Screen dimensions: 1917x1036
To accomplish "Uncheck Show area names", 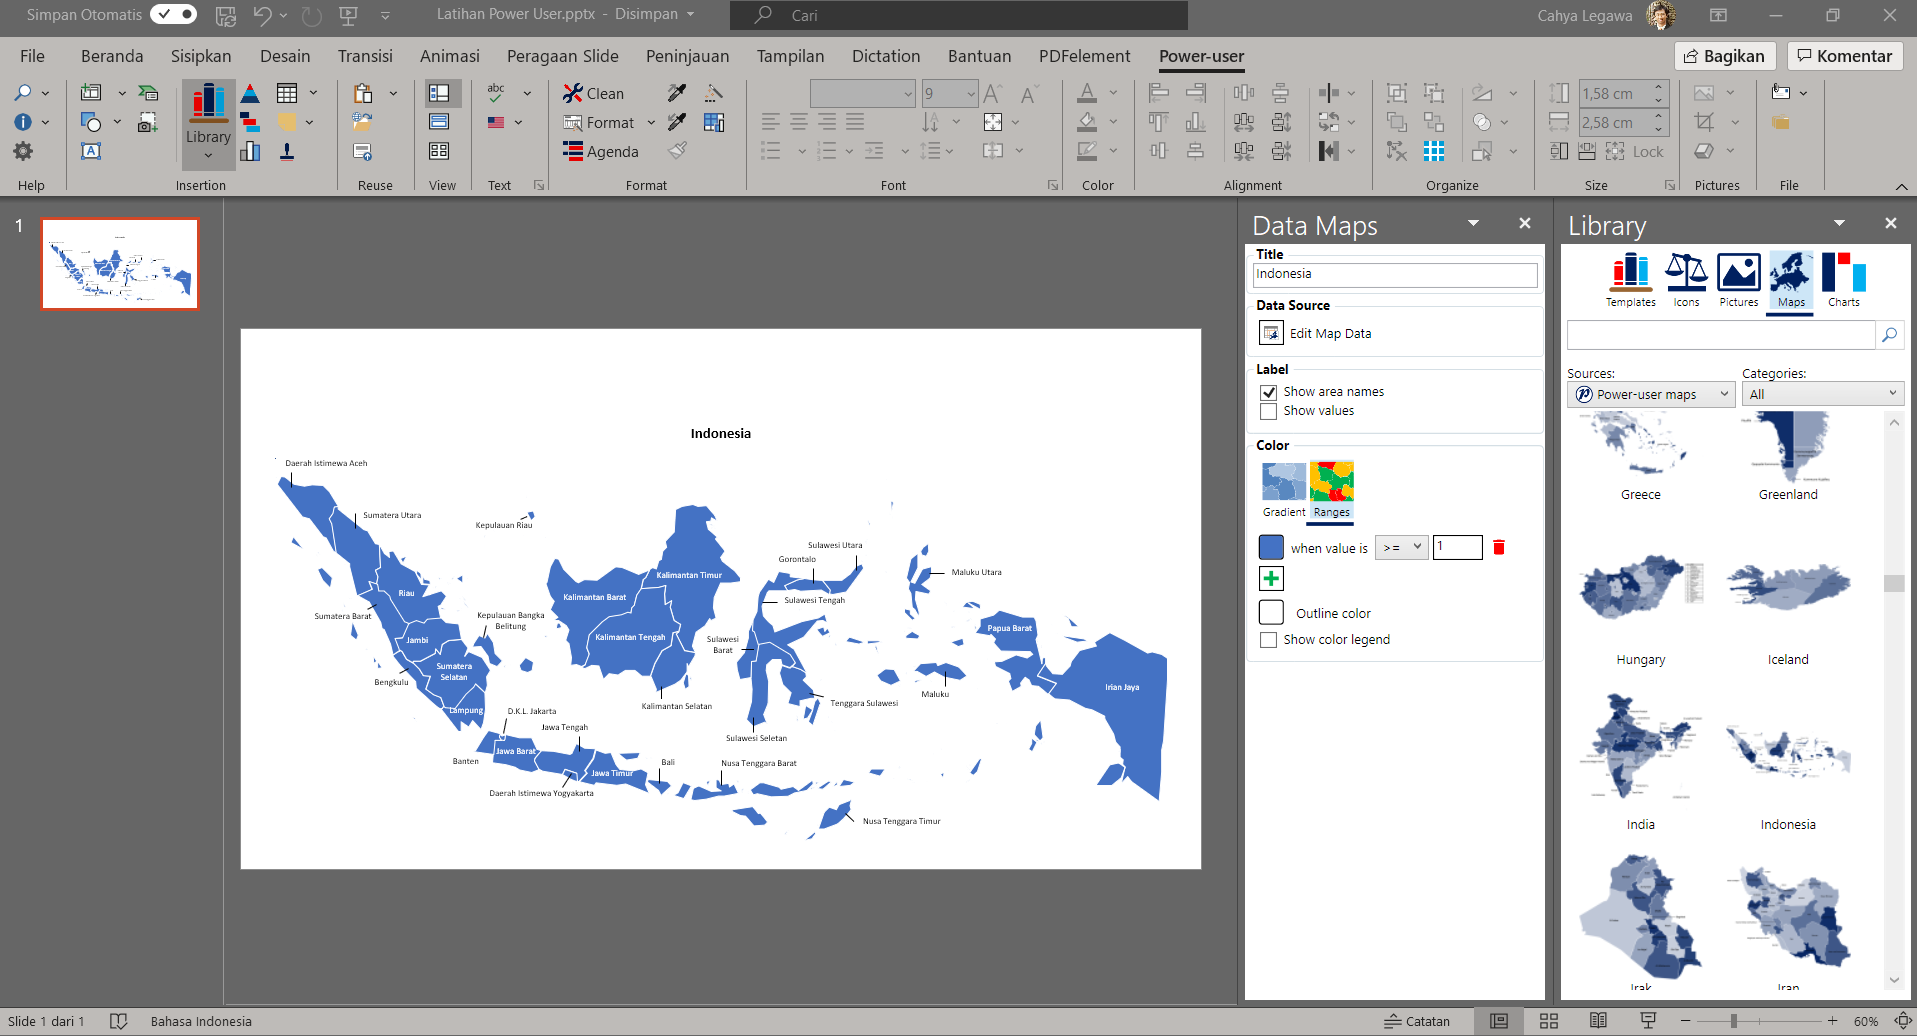I will 1269,393.
